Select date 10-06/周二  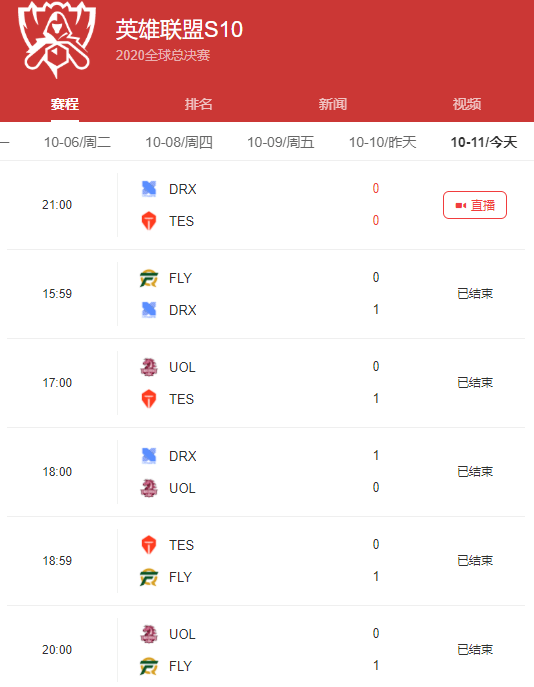(78, 142)
